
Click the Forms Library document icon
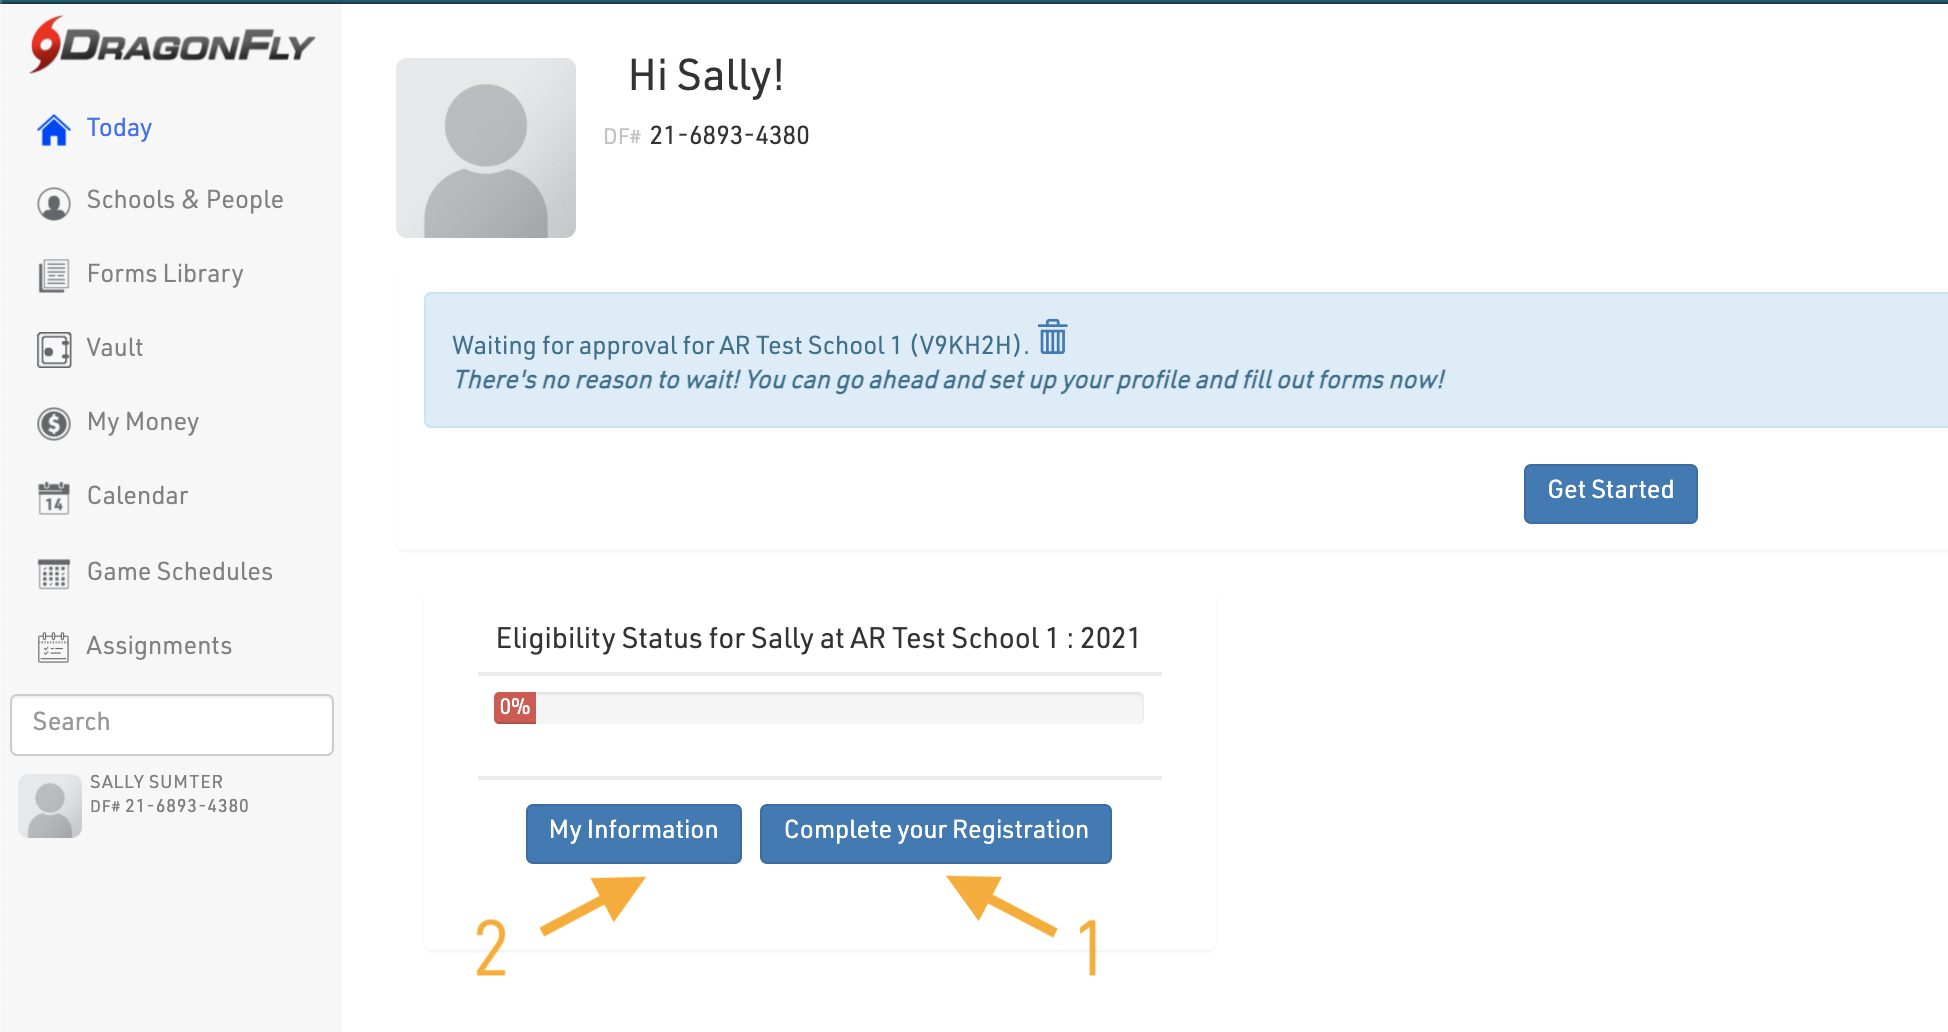[54, 275]
